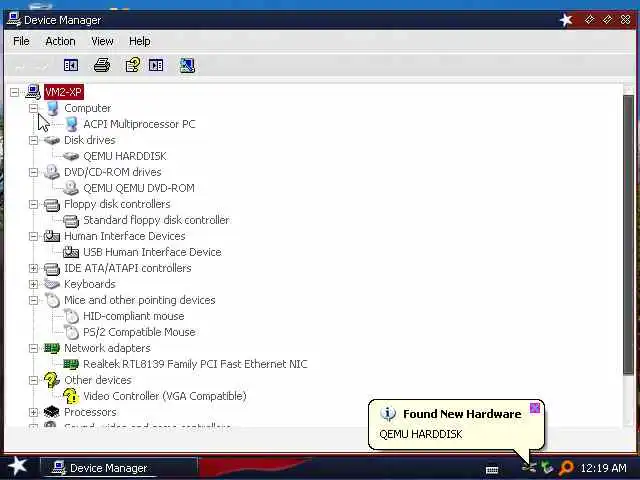
Task: Expand the IDE ATA/ATAPI controllers category
Action: [33, 268]
